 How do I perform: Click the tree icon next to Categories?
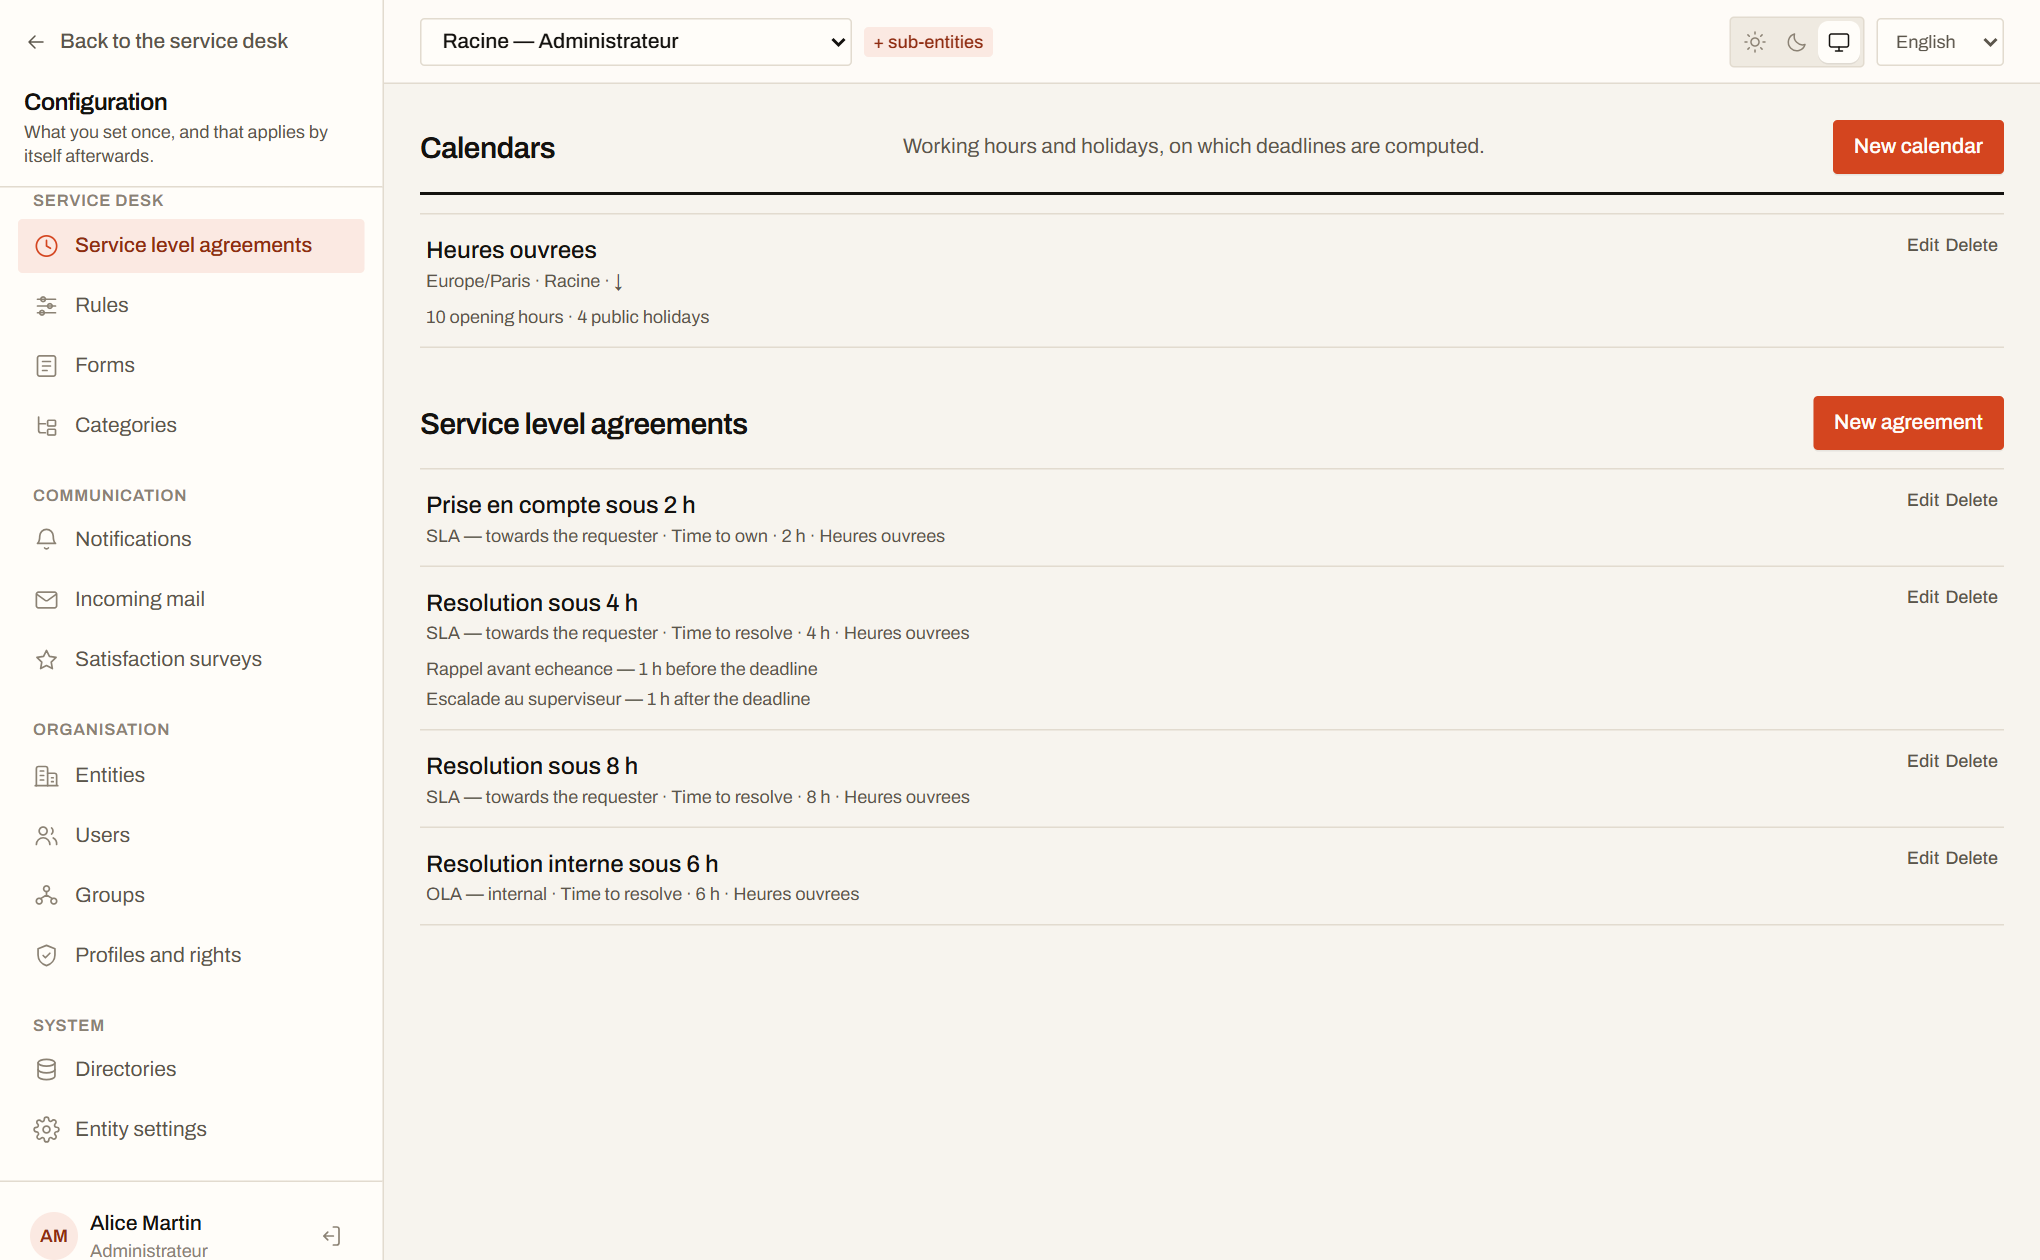47,426
